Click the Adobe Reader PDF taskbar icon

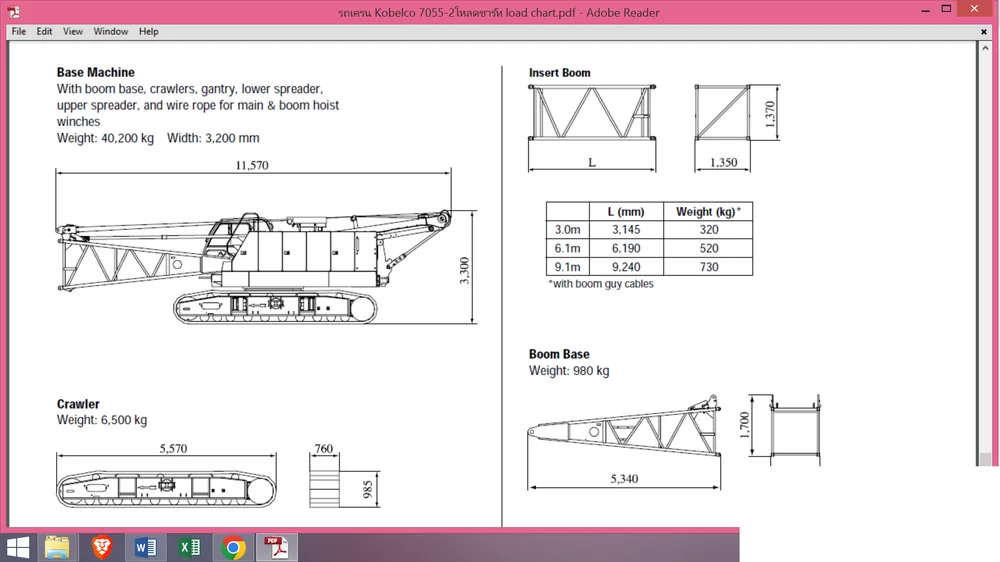coord(277,547)
